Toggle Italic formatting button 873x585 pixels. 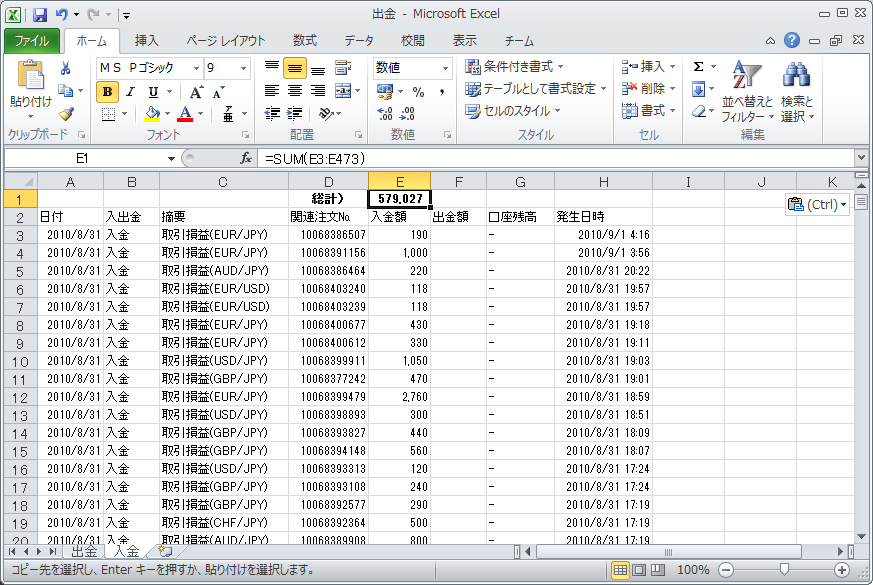(131, 91)
